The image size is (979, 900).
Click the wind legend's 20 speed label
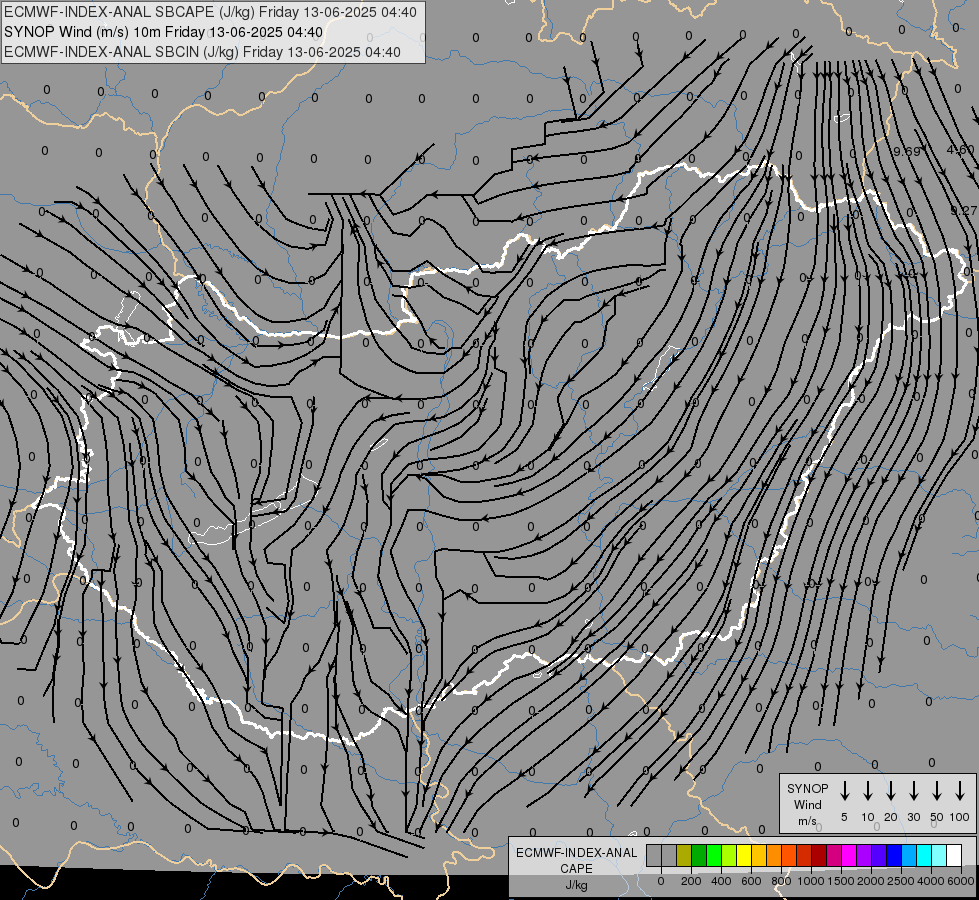pyautogui.click(x=891, y=817)
